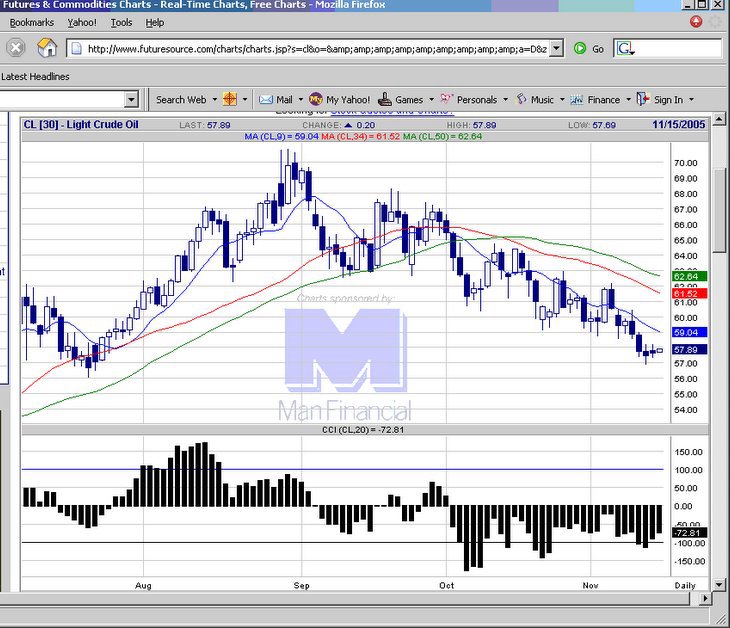Click the page icon in address bar
The width and height of the screenshot is (730, 628).
point(76,48)
